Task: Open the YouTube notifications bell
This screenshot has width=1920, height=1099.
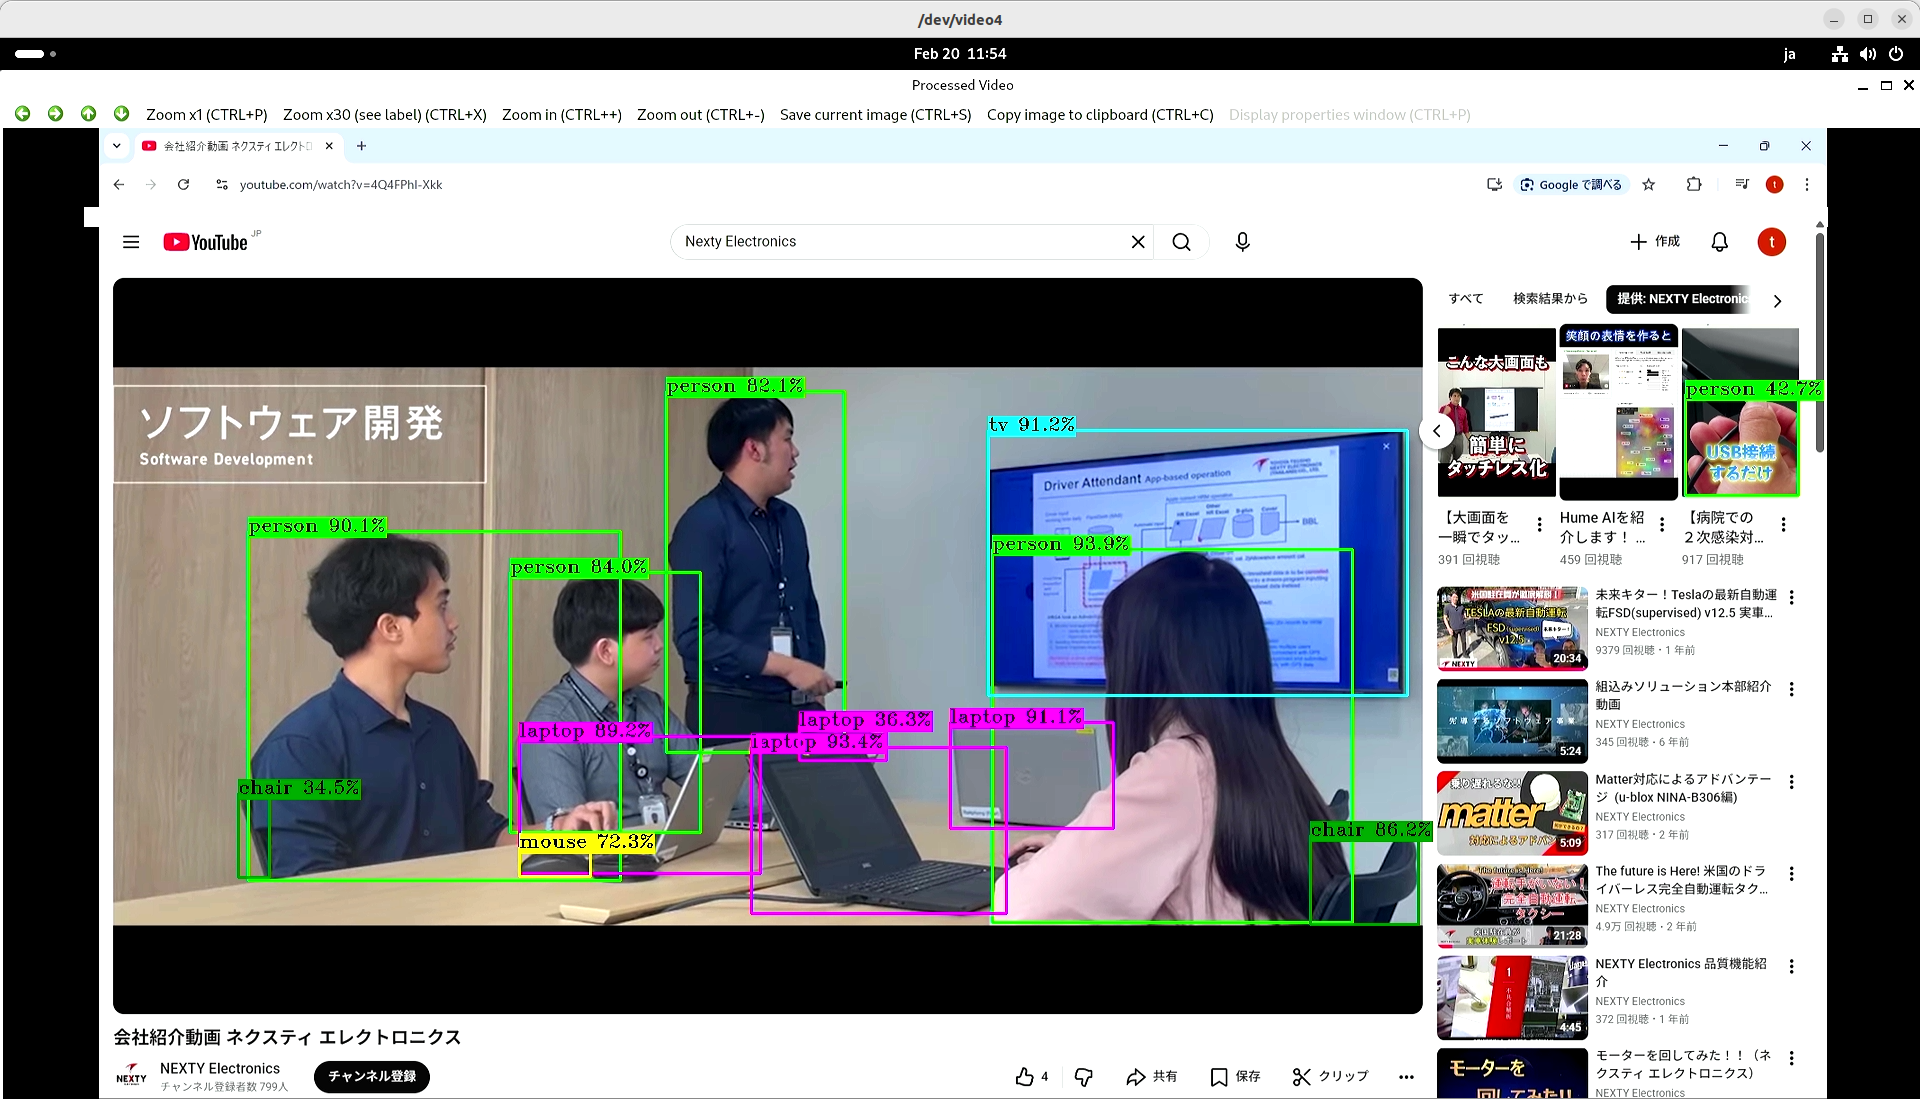Action: tap(1719, 242)
